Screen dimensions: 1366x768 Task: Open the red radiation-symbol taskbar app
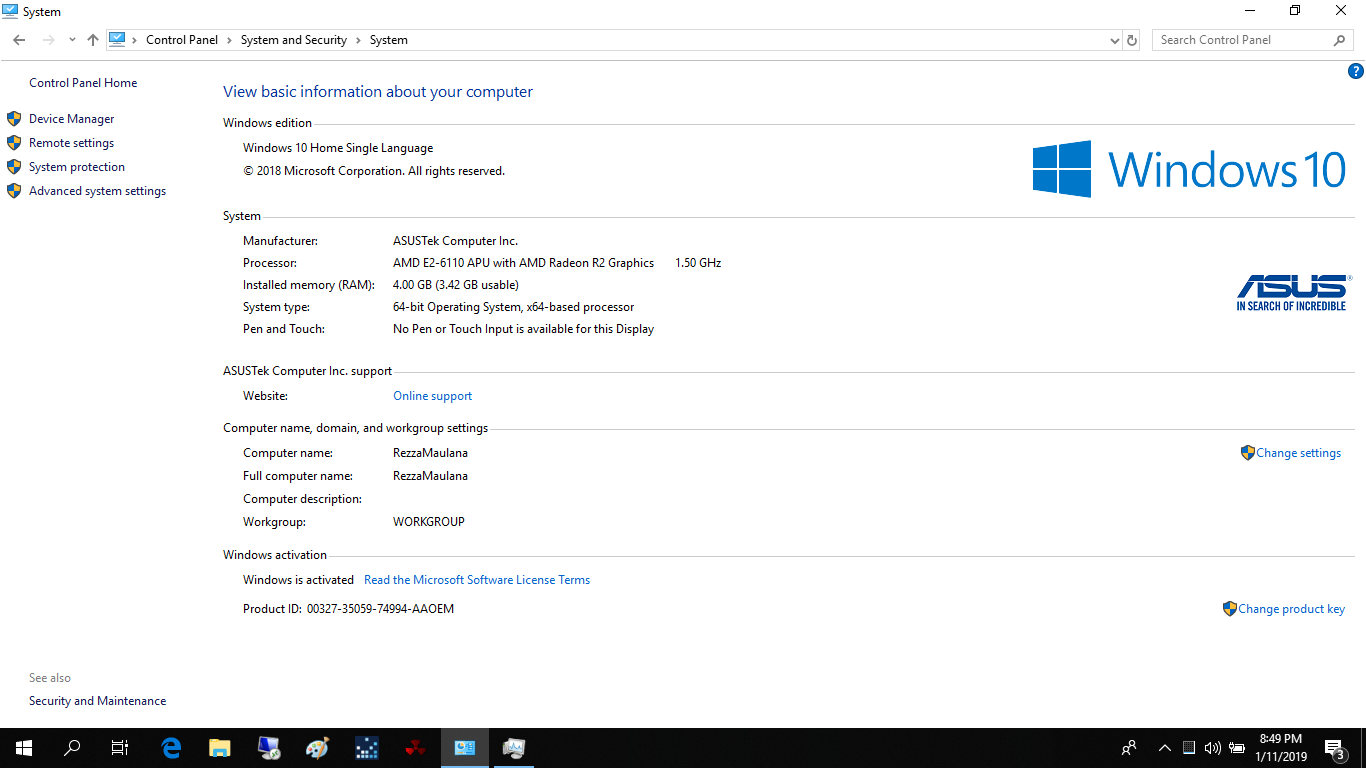[x=416, y=748]
